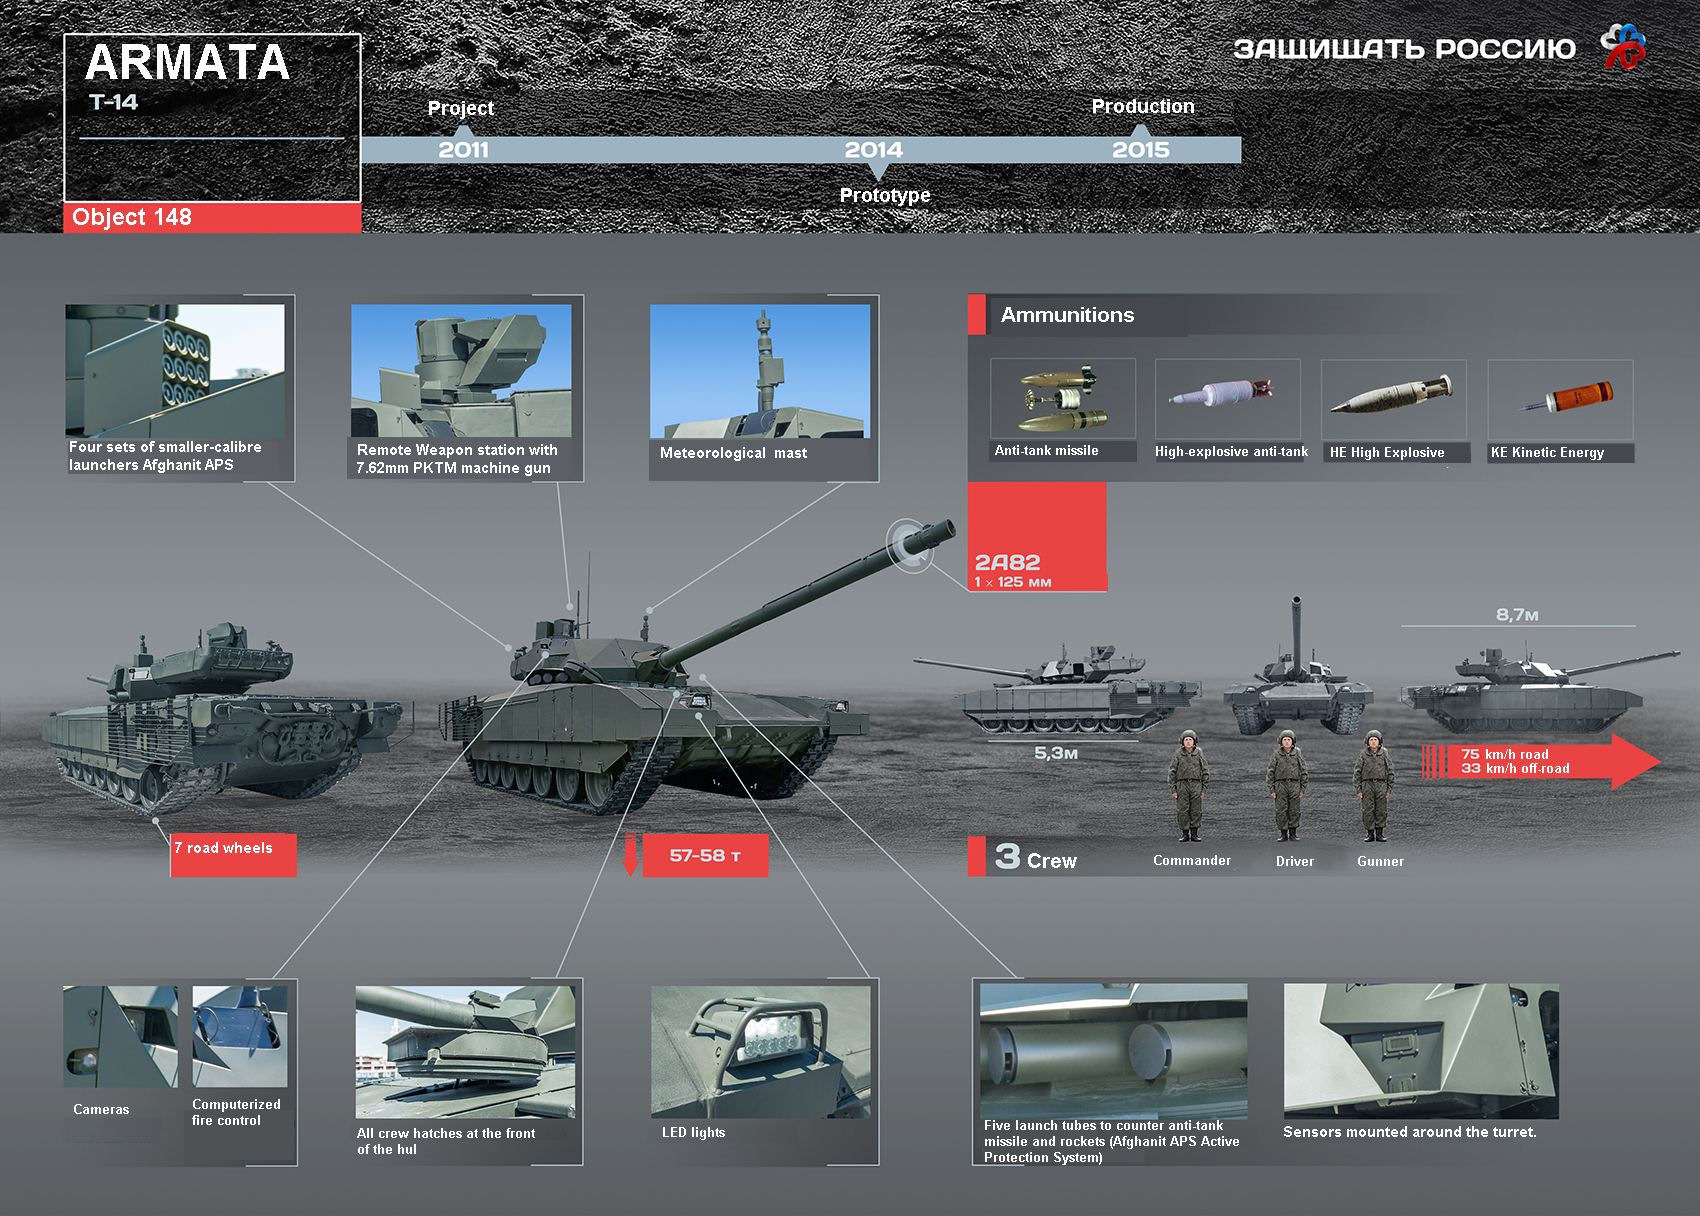Click the red speed arrow 75 km/h road
Viewport: 1700px width, 1216px height.
tap(1540, 761)
